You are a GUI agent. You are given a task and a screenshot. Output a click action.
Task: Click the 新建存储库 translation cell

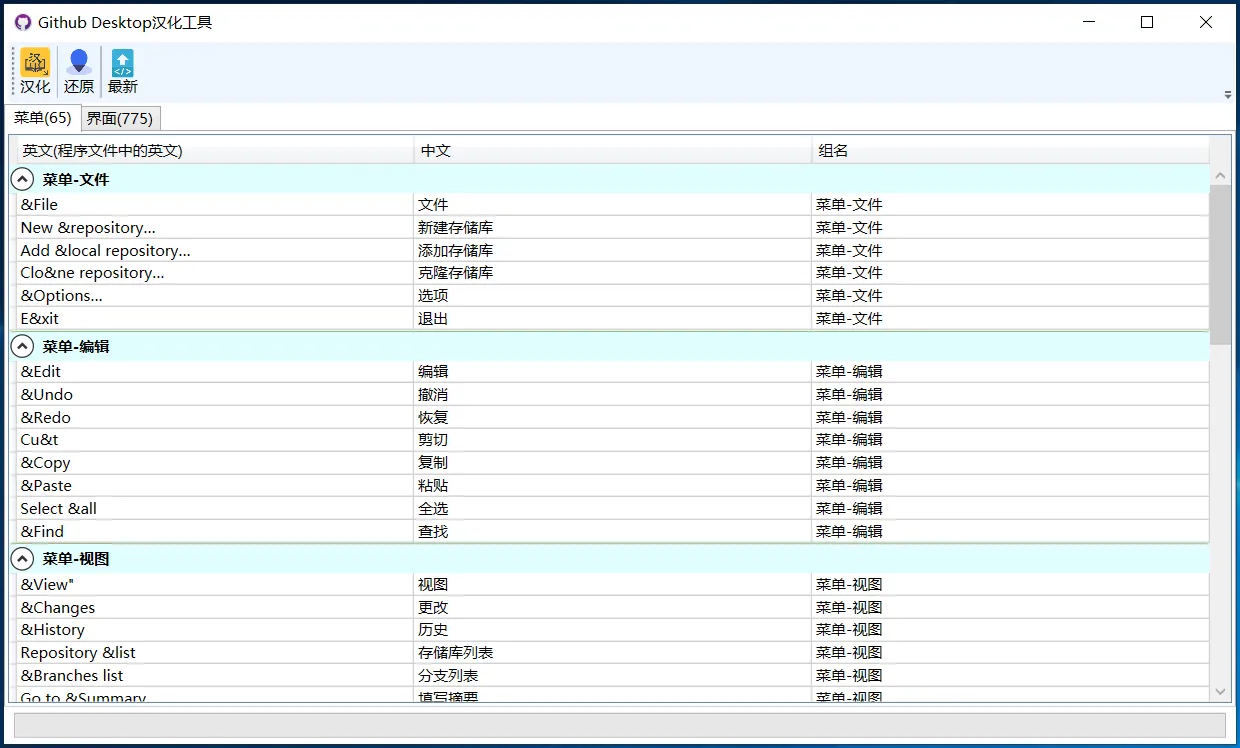[613, 227]
